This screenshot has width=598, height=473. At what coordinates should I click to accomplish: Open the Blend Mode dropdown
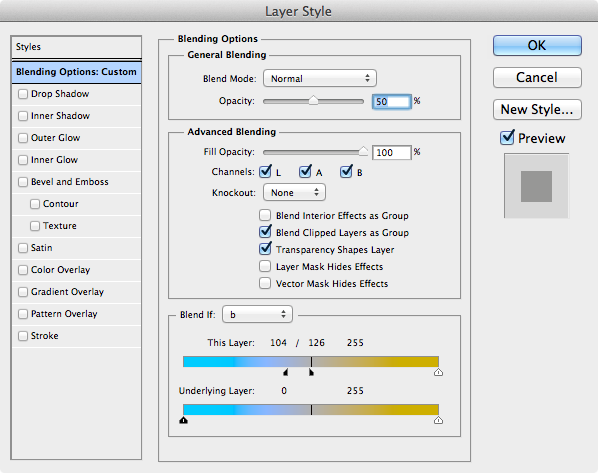tap(320, 78)
